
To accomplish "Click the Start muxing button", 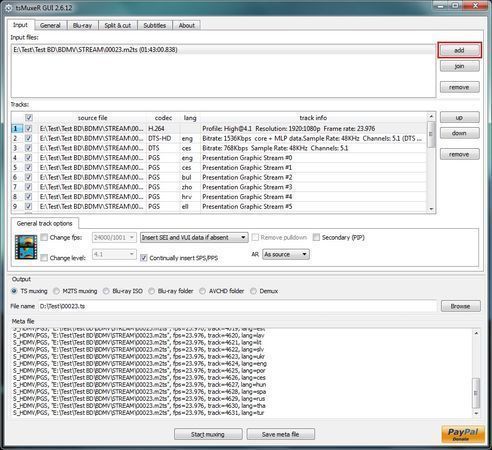I will tap(208, 434).
